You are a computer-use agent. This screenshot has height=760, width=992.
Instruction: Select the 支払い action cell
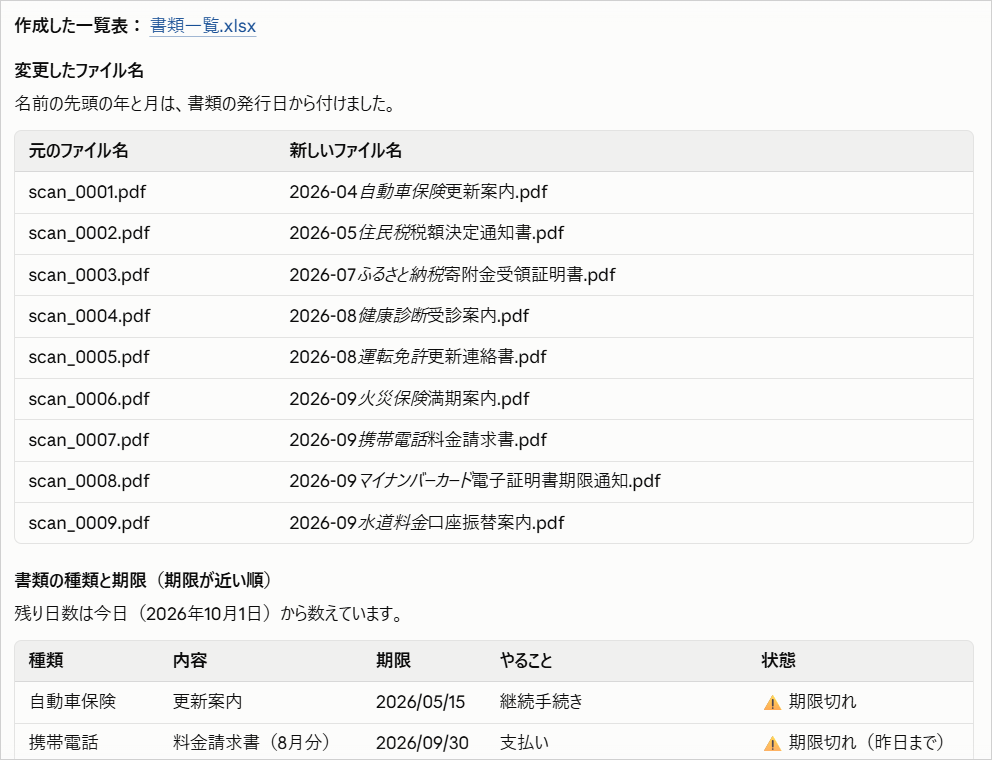[524, 743]
